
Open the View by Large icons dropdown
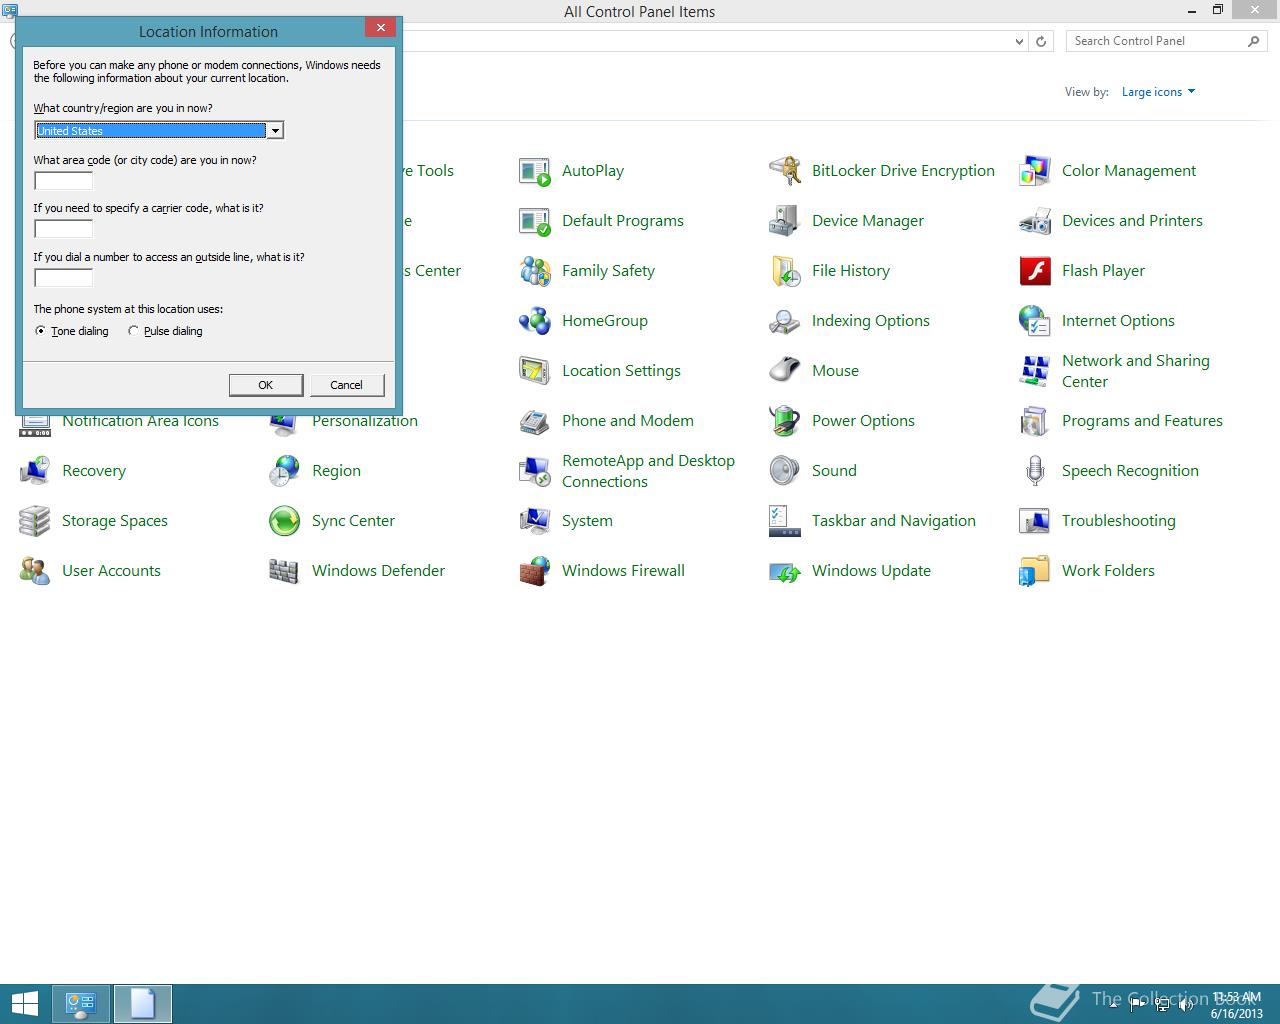(1158, 92)
